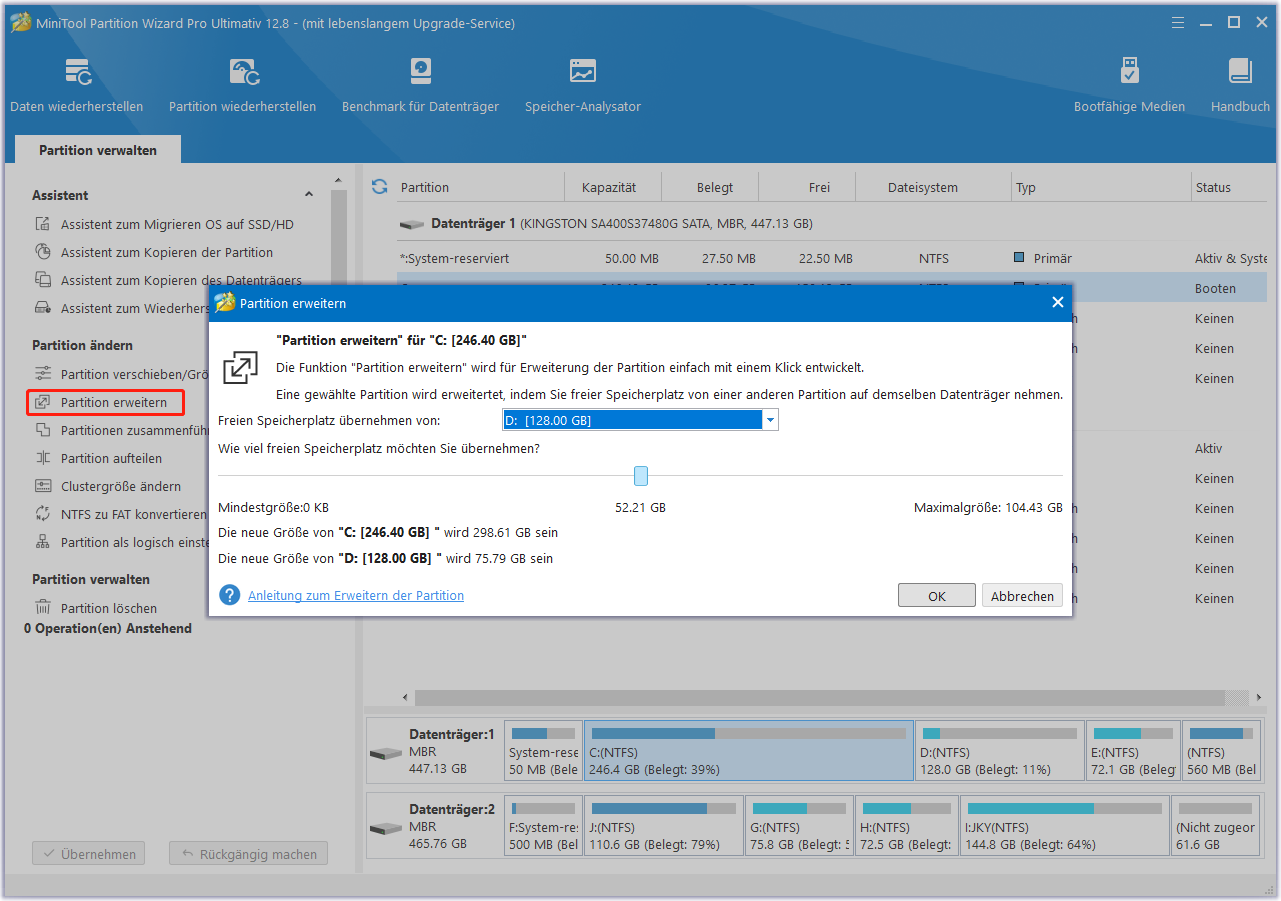Sort by Belegt column header

715,187
